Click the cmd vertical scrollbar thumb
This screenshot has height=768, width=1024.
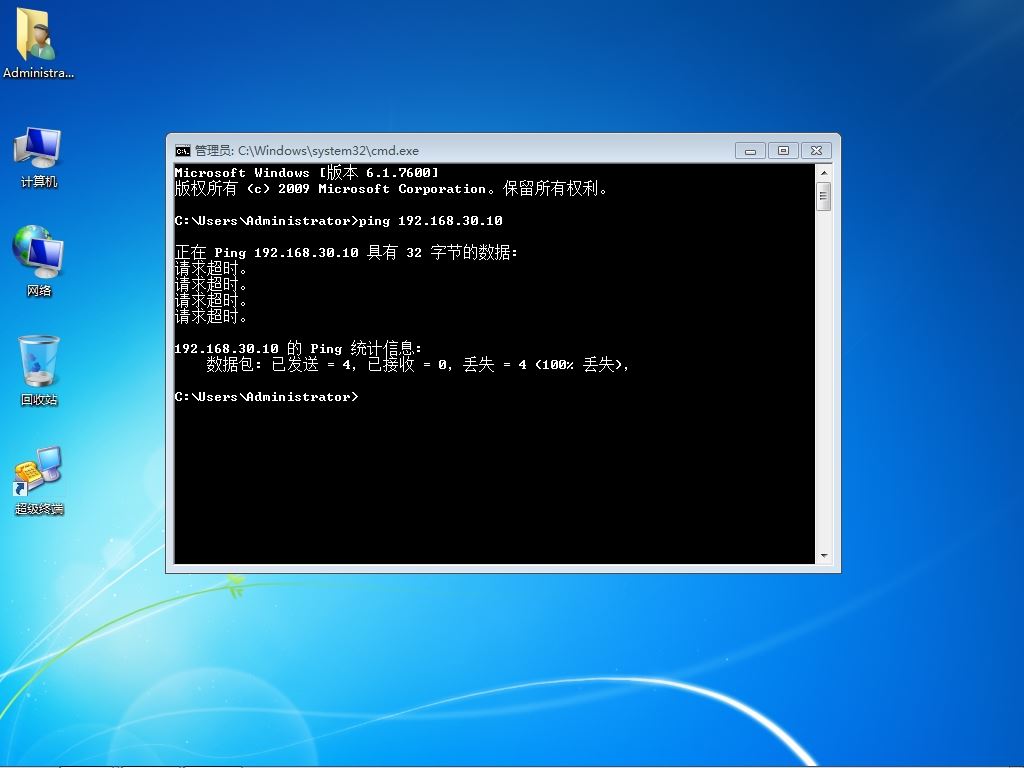824,197
